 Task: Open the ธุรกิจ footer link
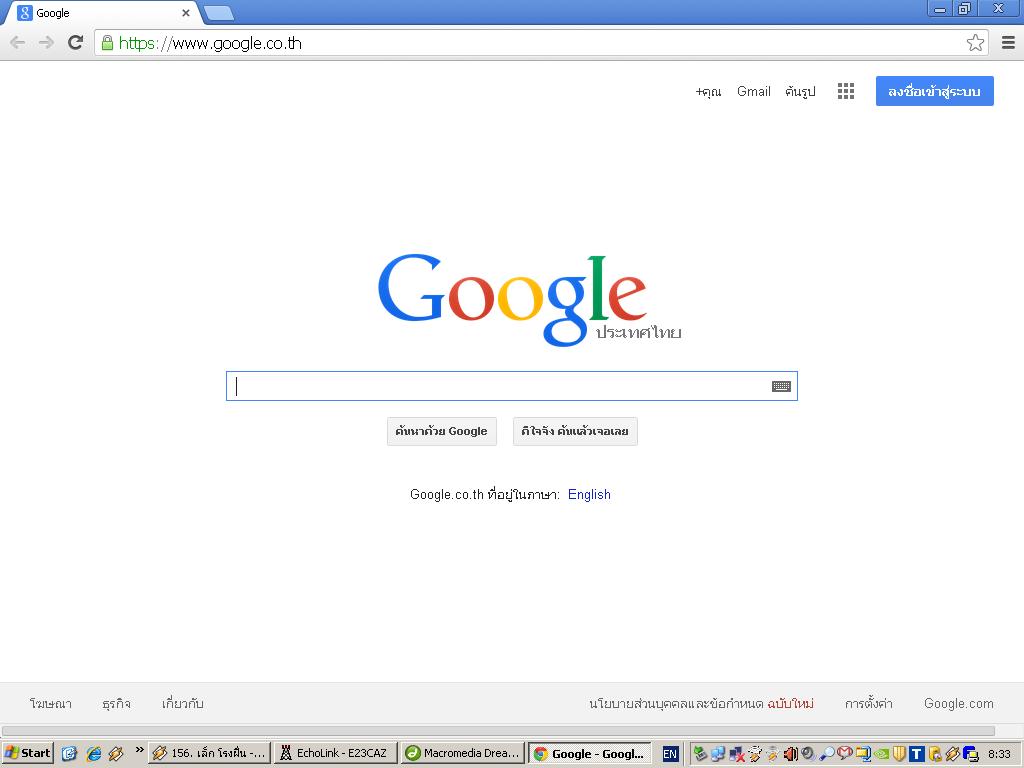[116, 703]
